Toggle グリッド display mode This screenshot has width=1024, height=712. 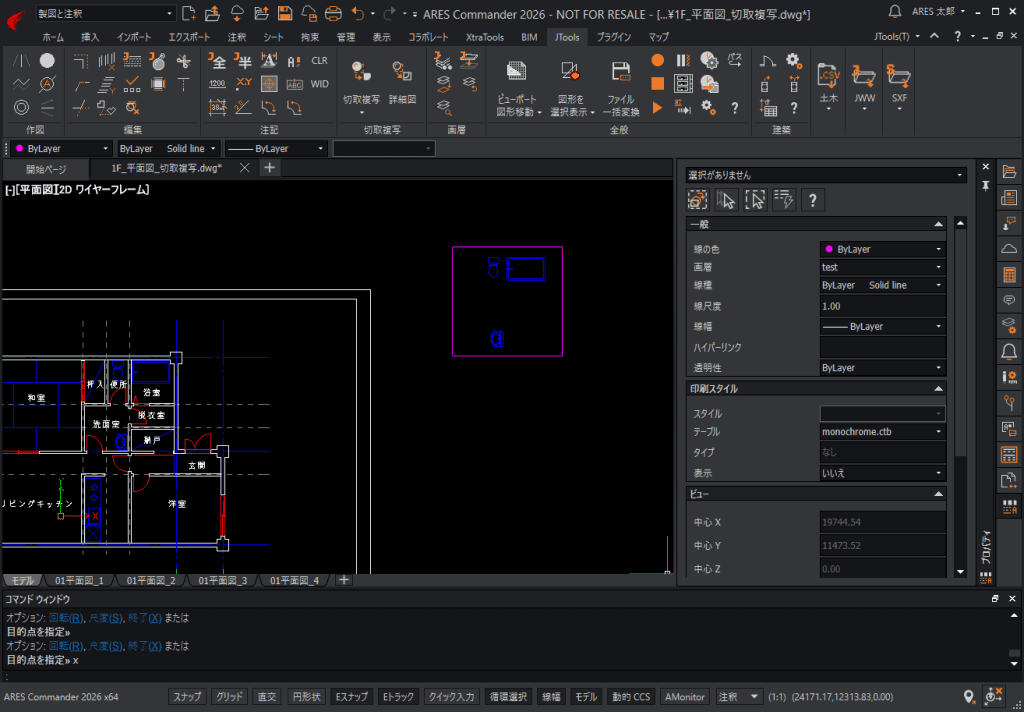pyautogui.click(x=229, y=697)
